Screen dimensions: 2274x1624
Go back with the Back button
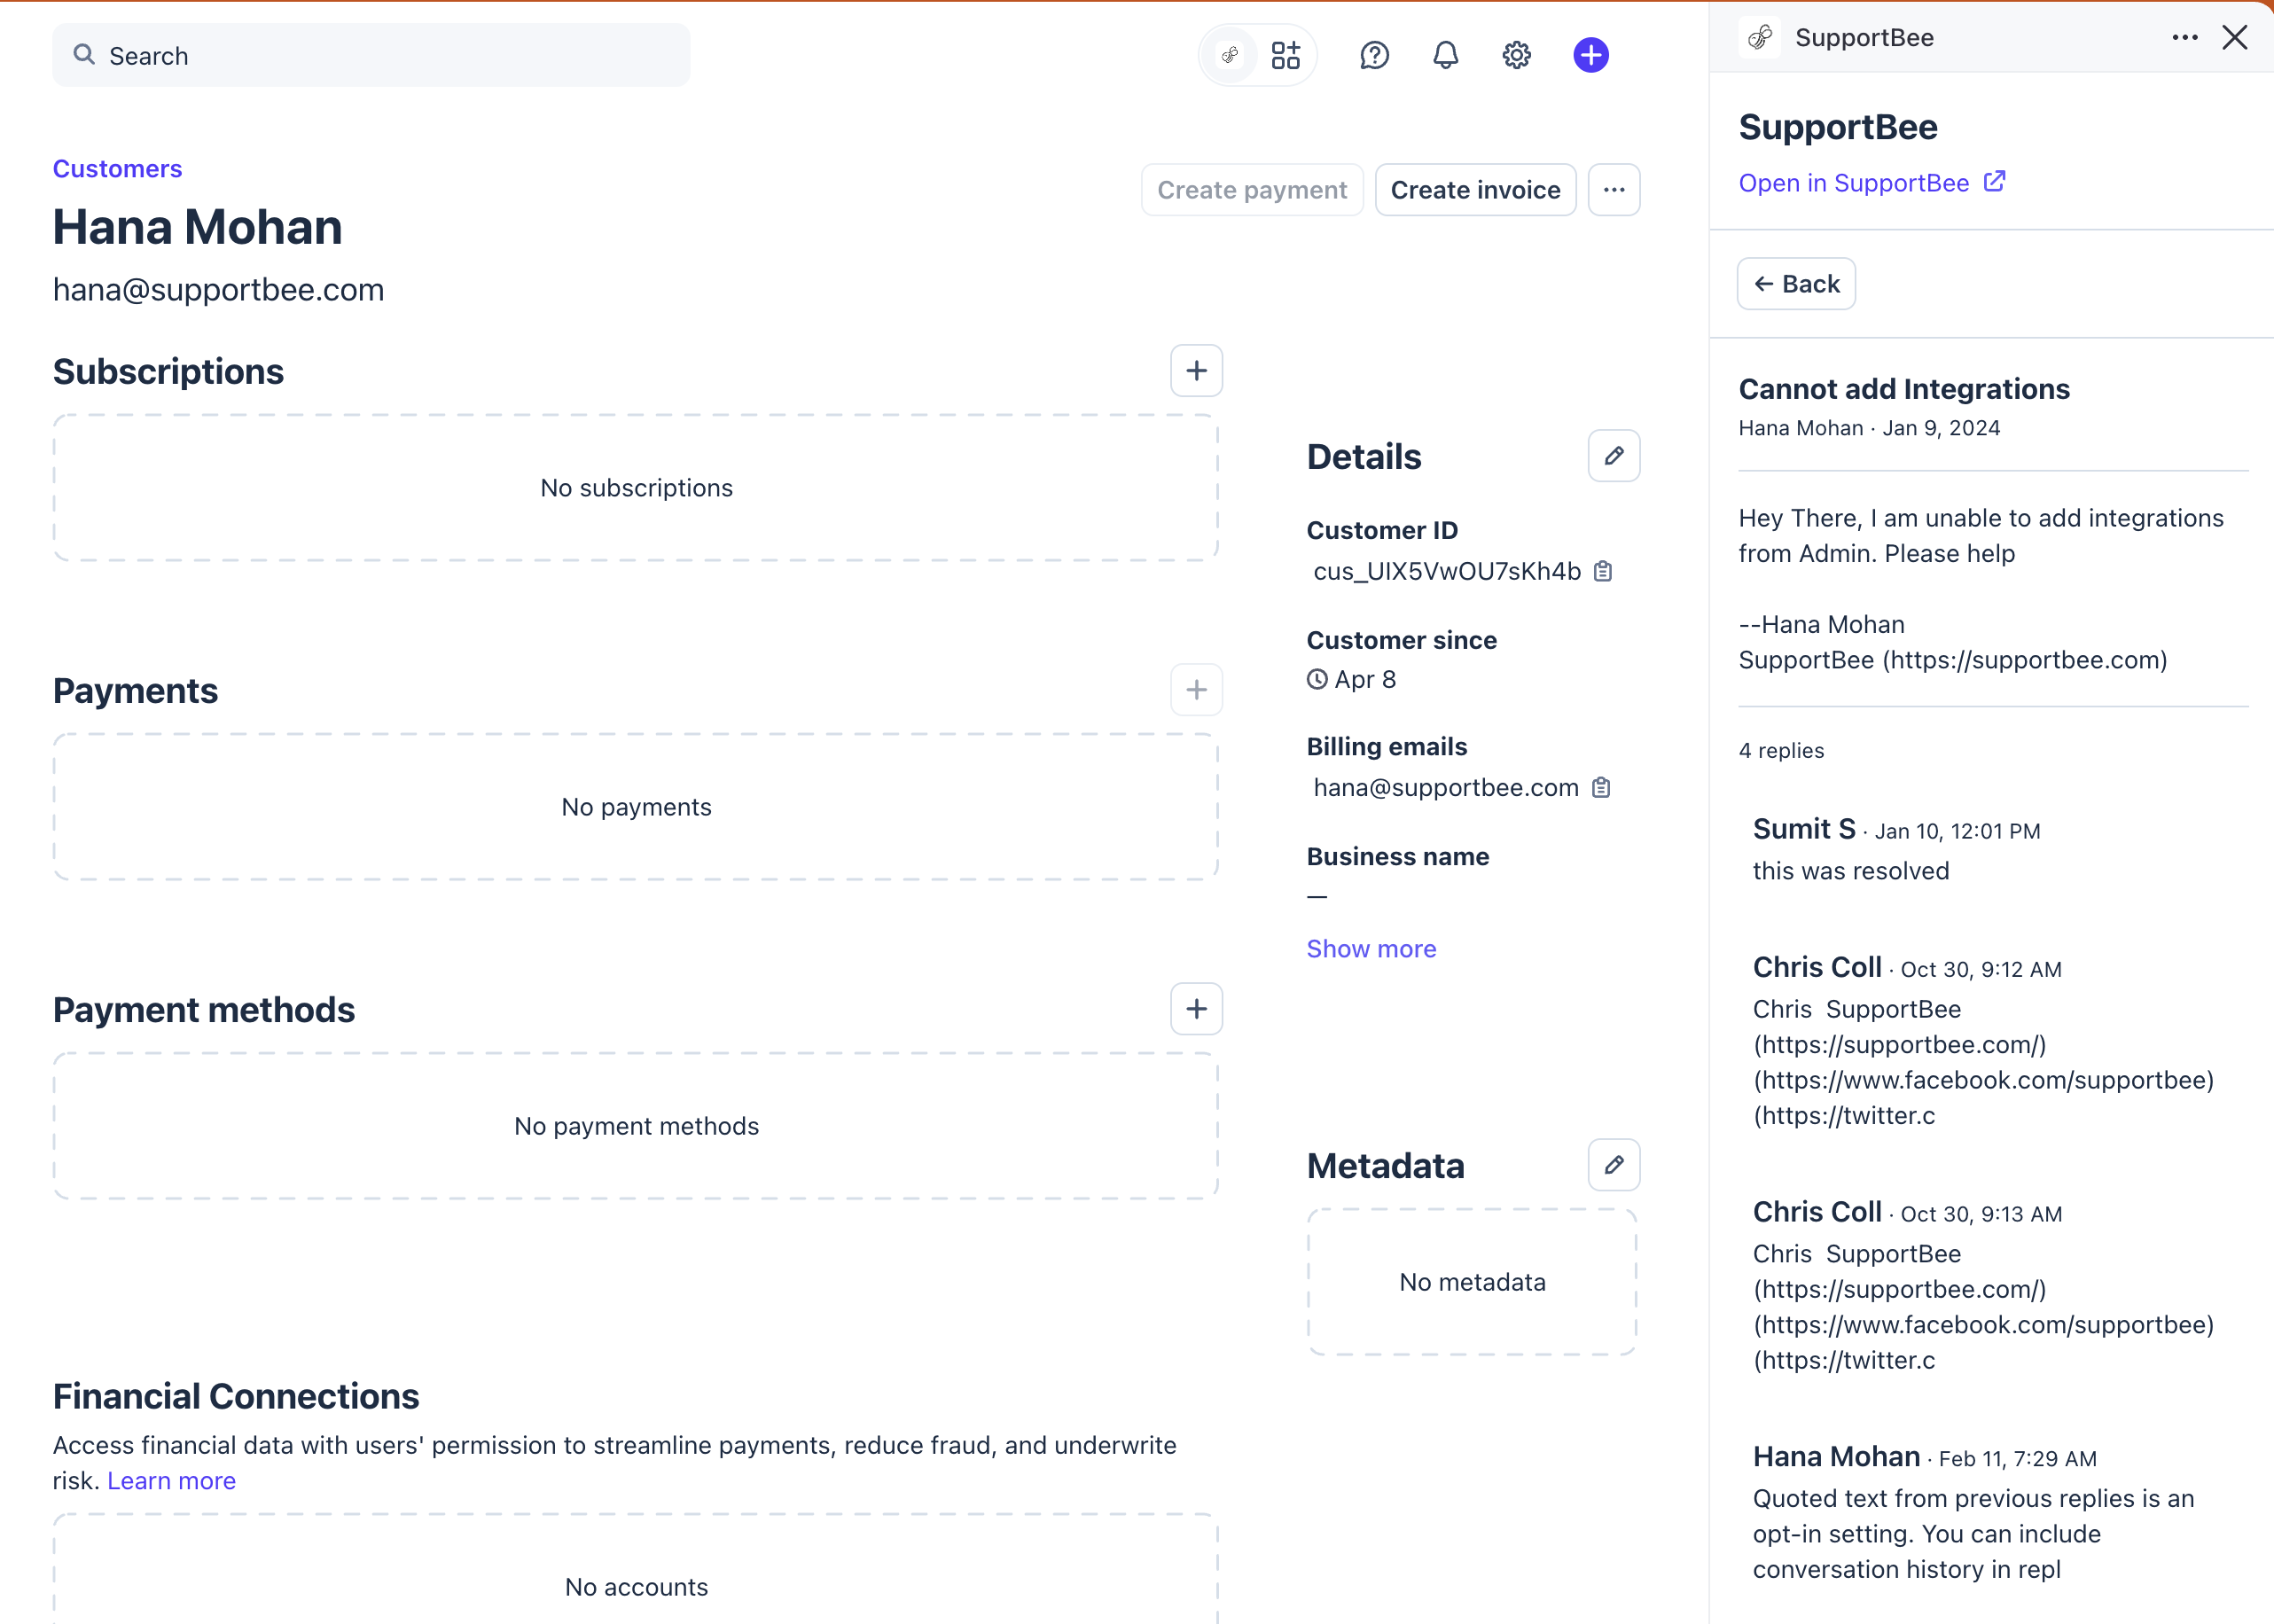pos(1796,283)
